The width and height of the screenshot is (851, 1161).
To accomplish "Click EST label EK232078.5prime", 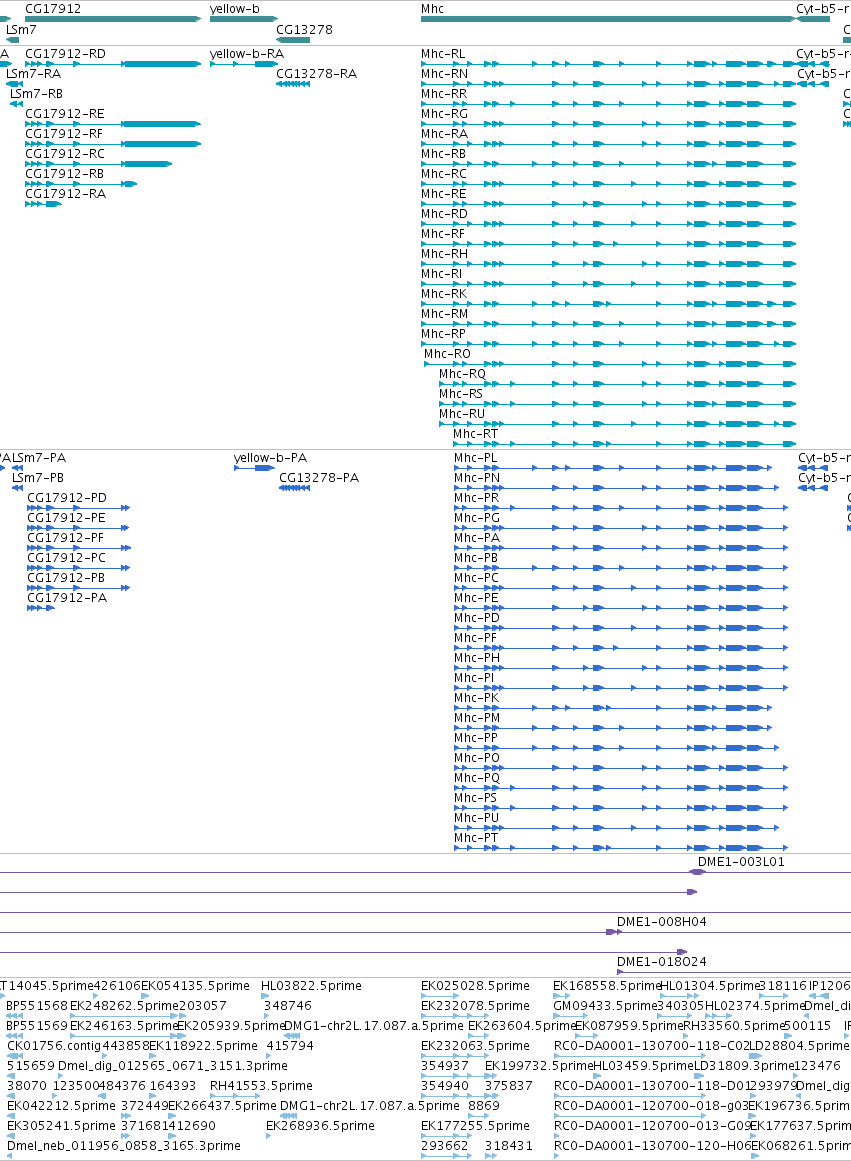I will (x=475, y=1006).
